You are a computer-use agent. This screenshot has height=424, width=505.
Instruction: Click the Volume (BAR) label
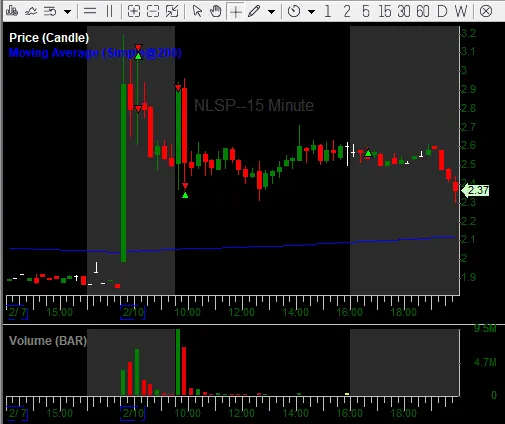pyautogui.click(x=48, y=341)
